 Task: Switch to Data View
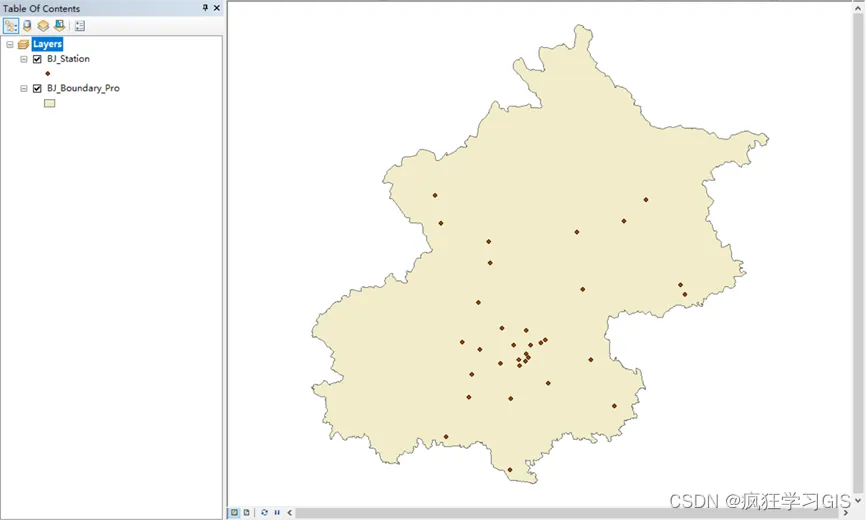tap(234, 512)
